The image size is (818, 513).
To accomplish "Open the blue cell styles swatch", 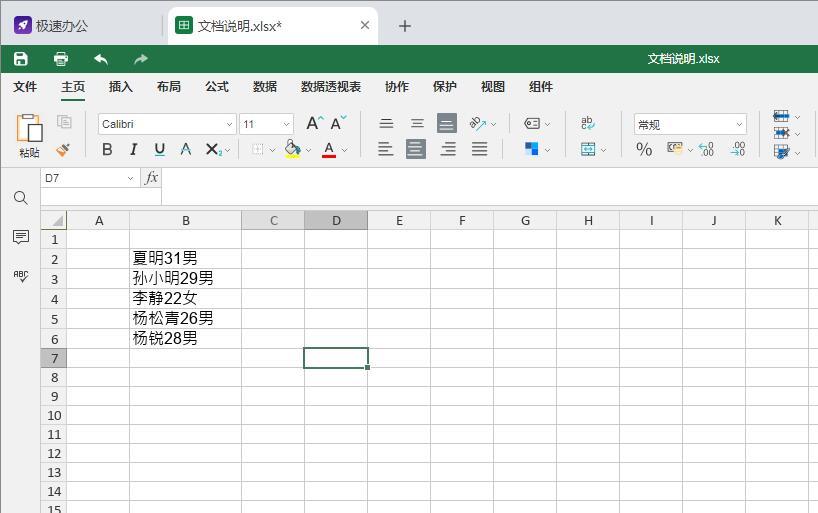I will pyautogui.click(x=531, y=149).
